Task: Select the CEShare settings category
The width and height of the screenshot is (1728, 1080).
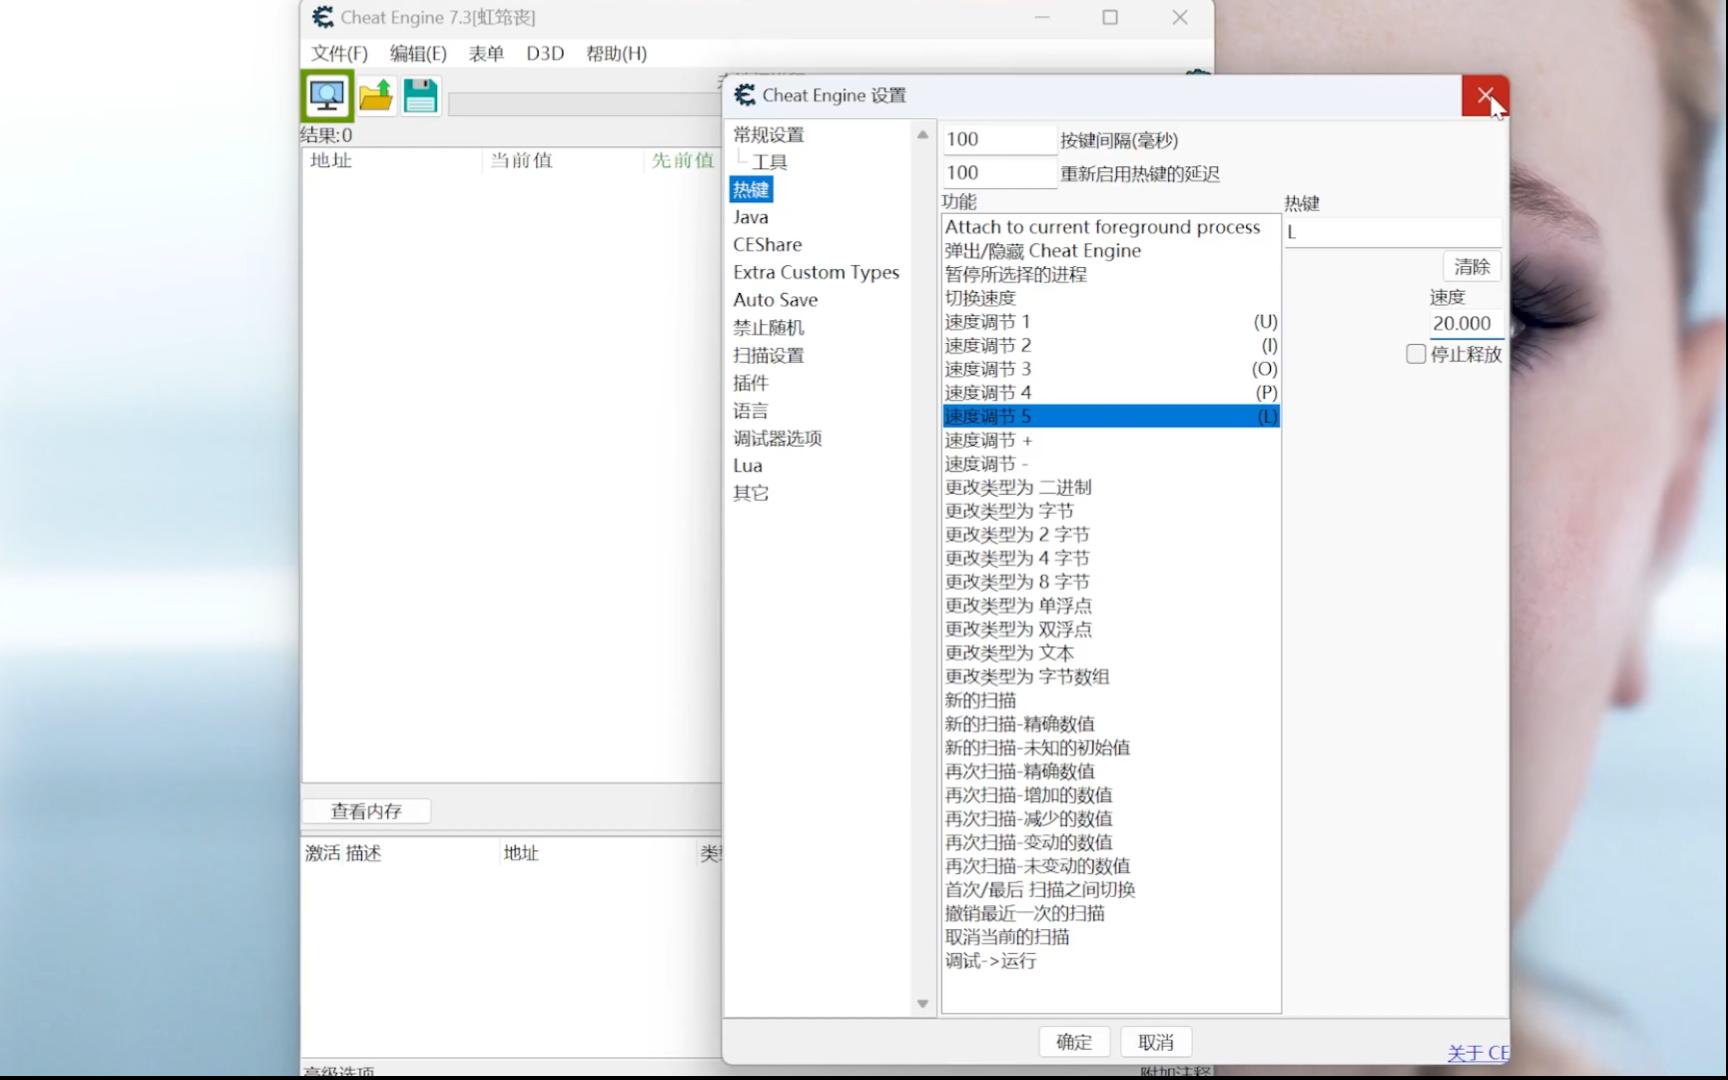Action: click(767, 244)
